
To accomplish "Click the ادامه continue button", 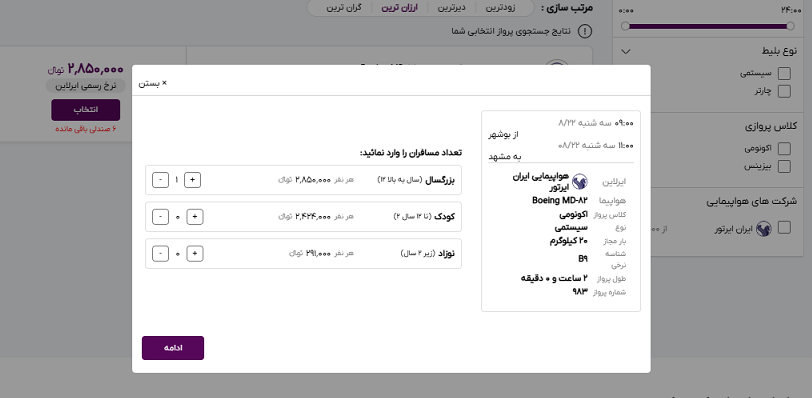I will pyautogui.click(x=173, y=348).
